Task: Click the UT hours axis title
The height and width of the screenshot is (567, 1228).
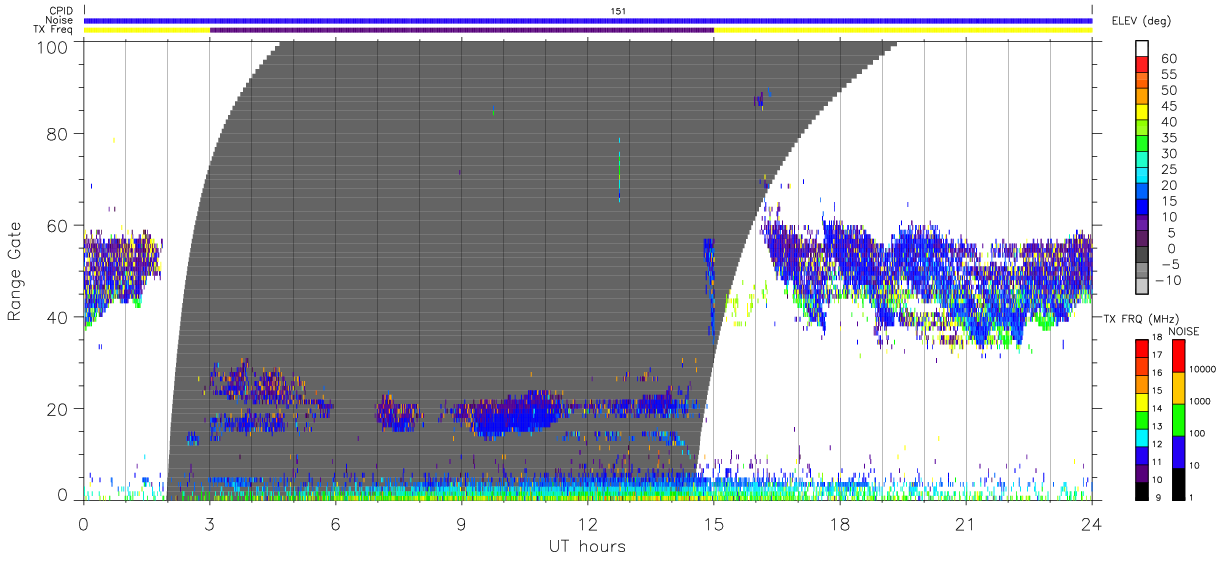Action: point(587,546)
